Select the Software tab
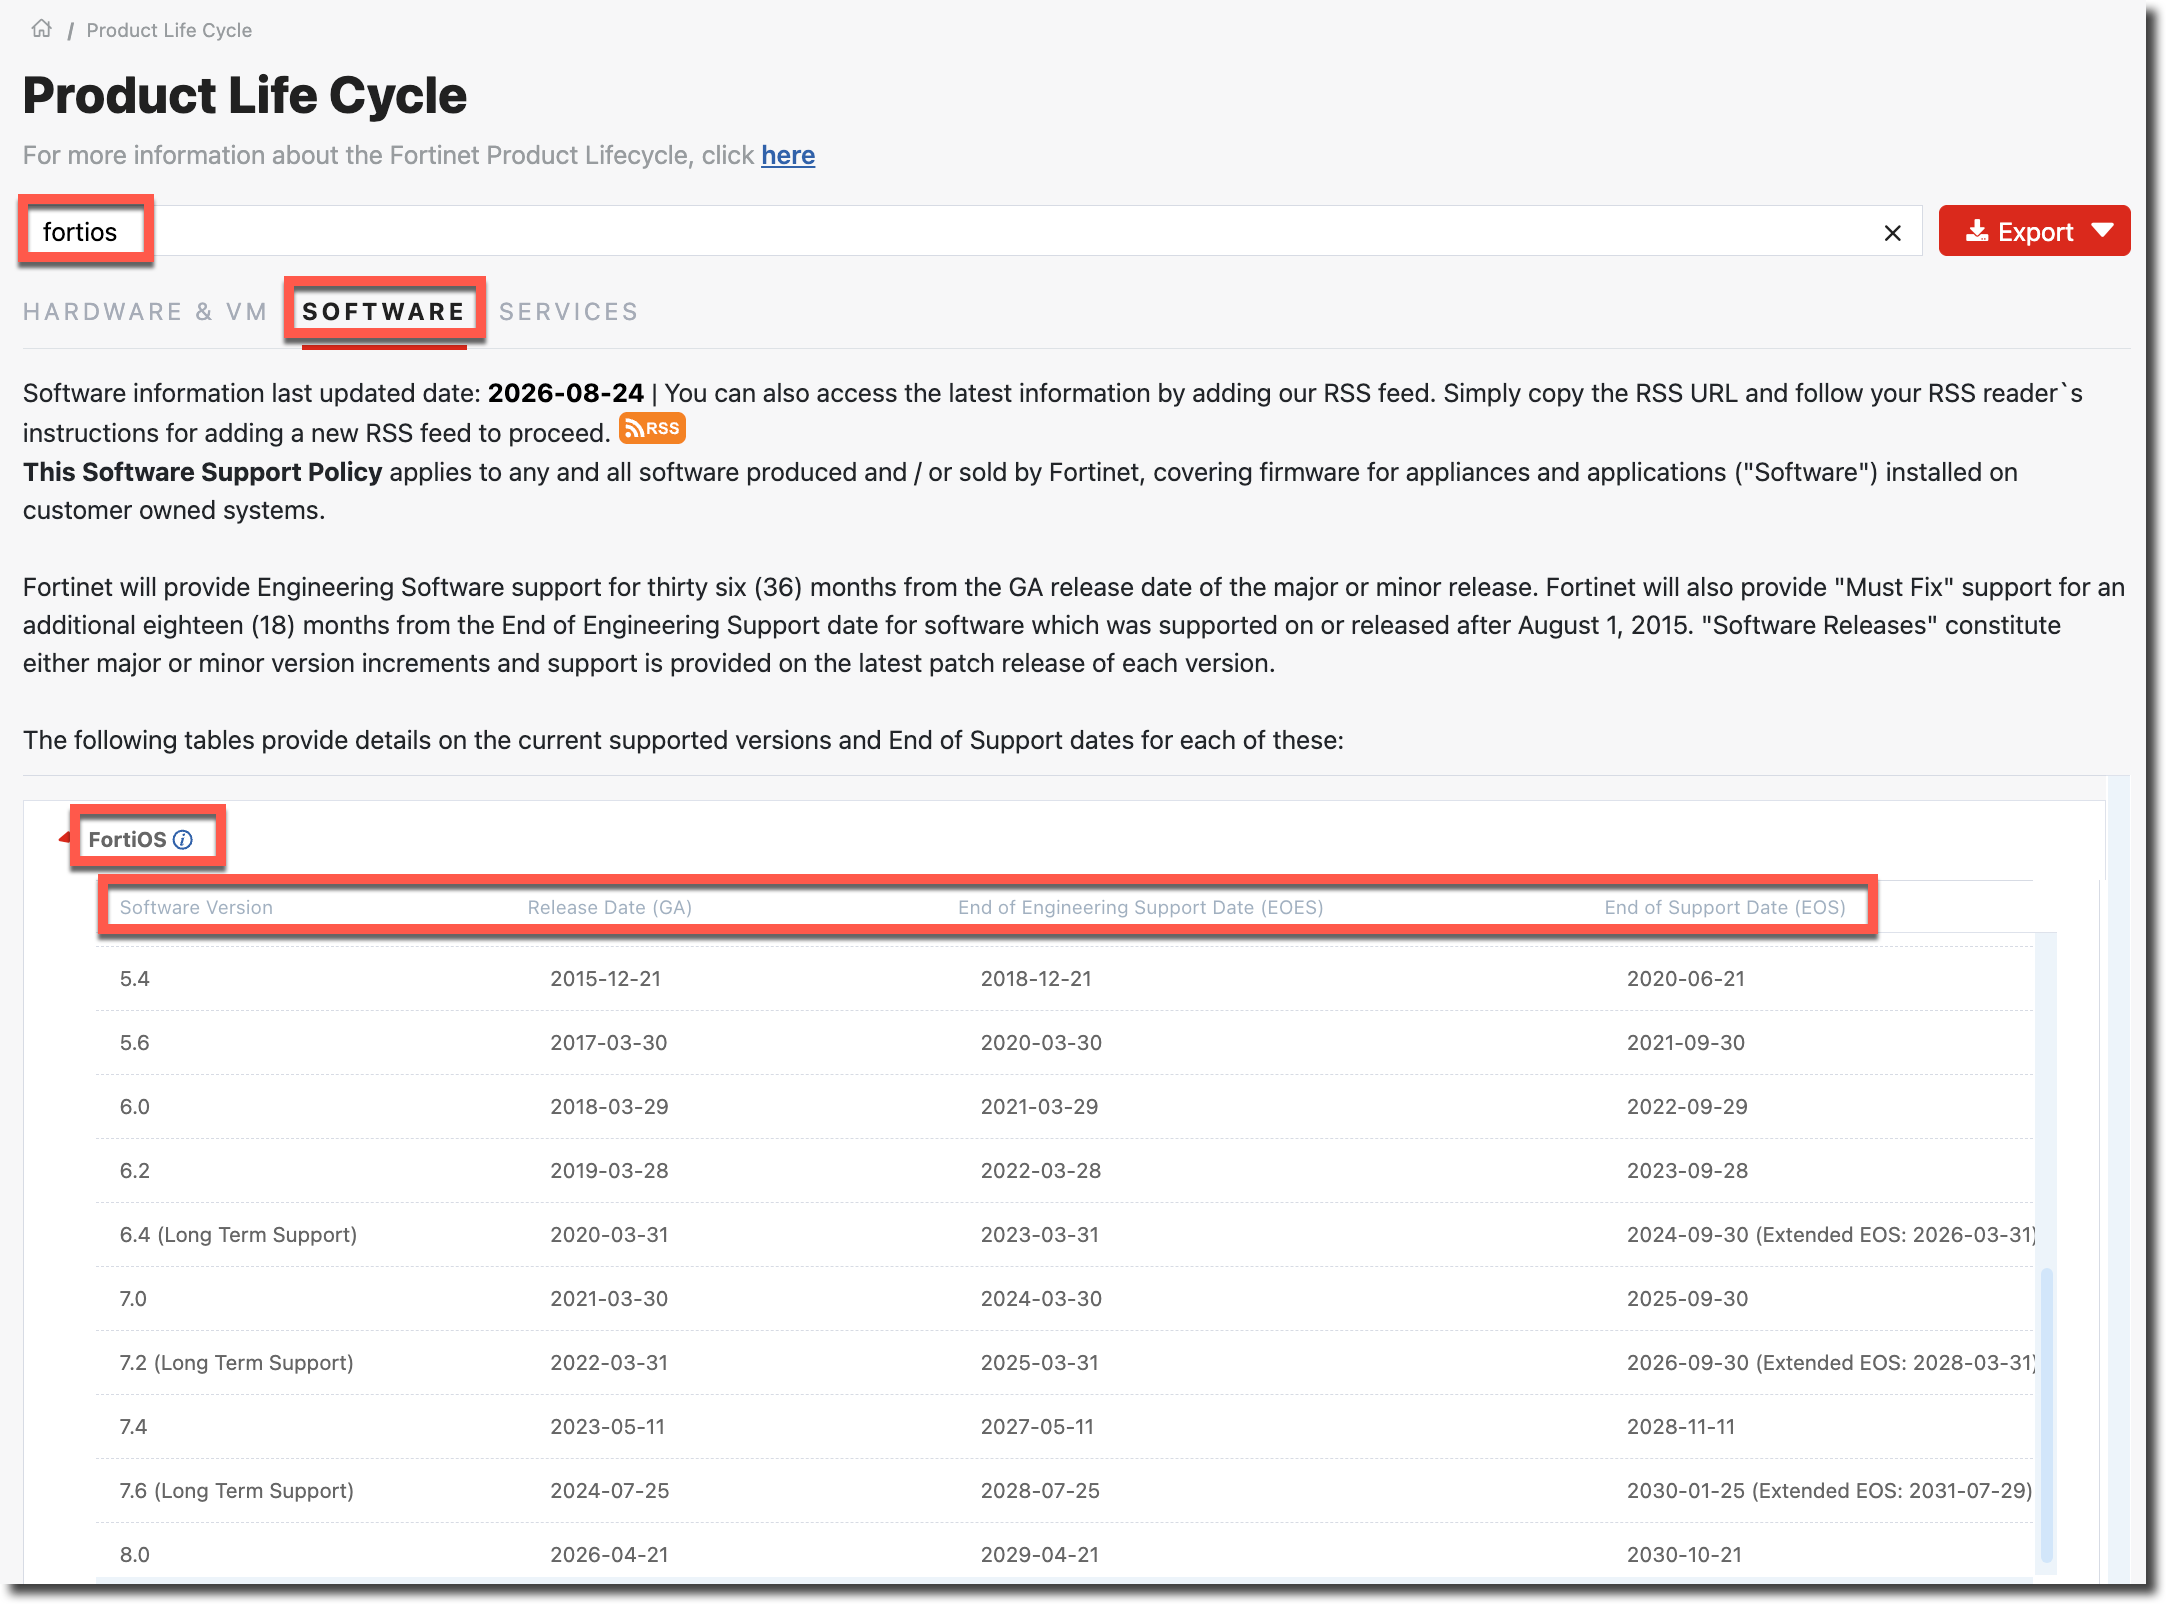The image size is (2166, 1604). click(x=384, y=312)
